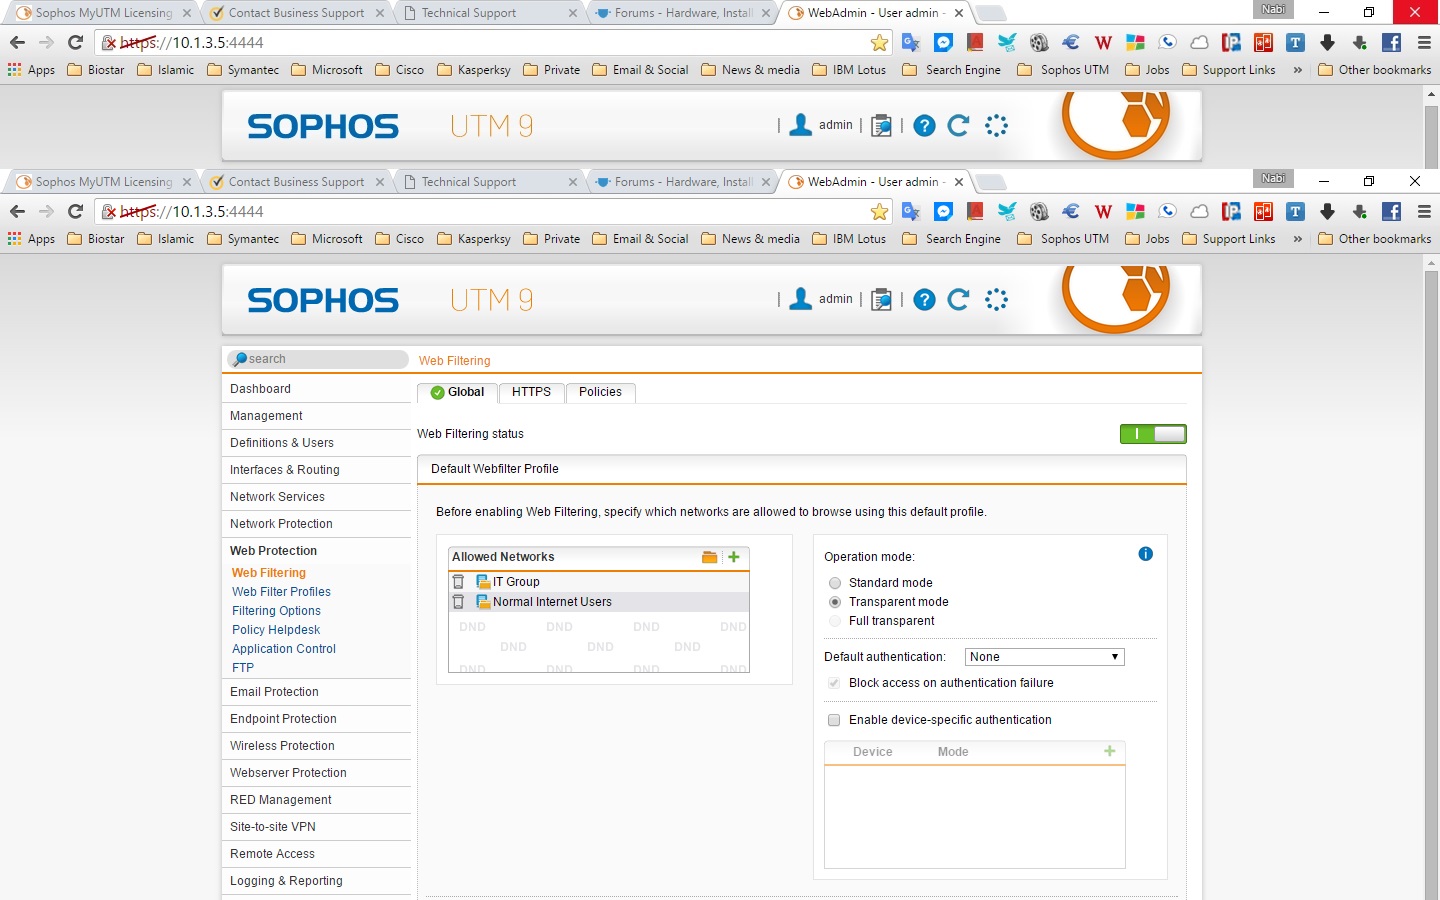The height and width of the screenshot is (900, 1440).
Task: Click the film reel extension icon in the front window
Action: [1039, 211]
